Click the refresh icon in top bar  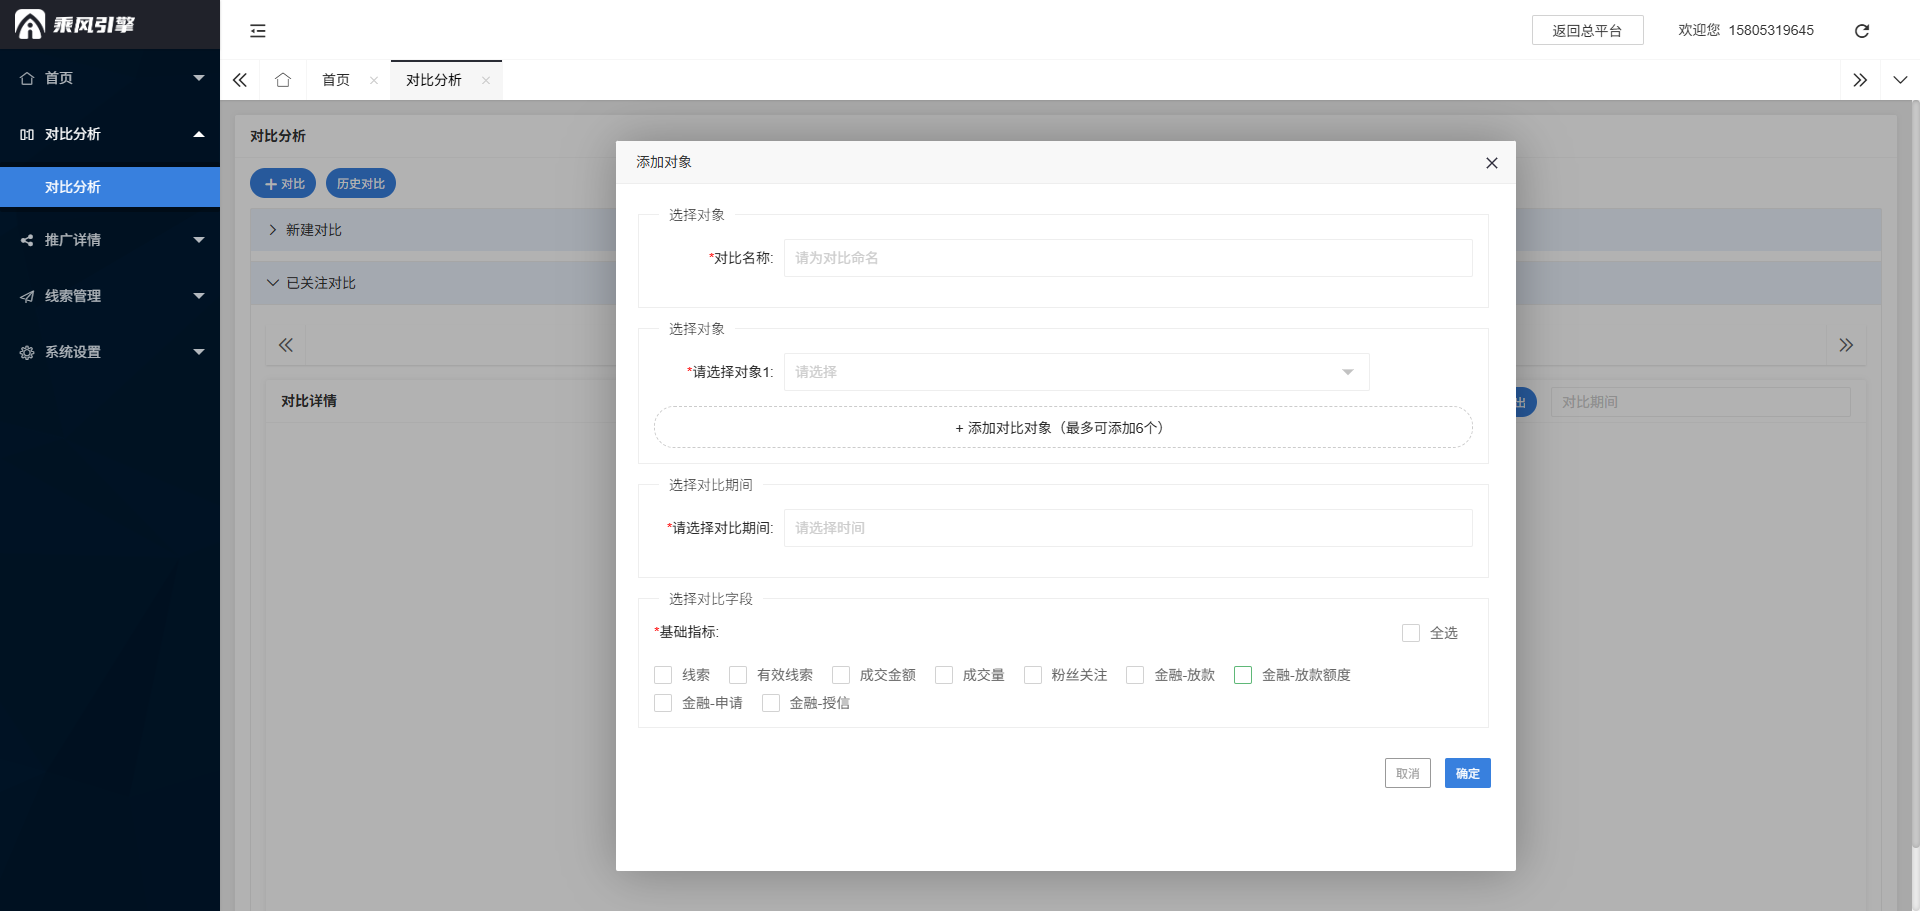point(1861,31)
